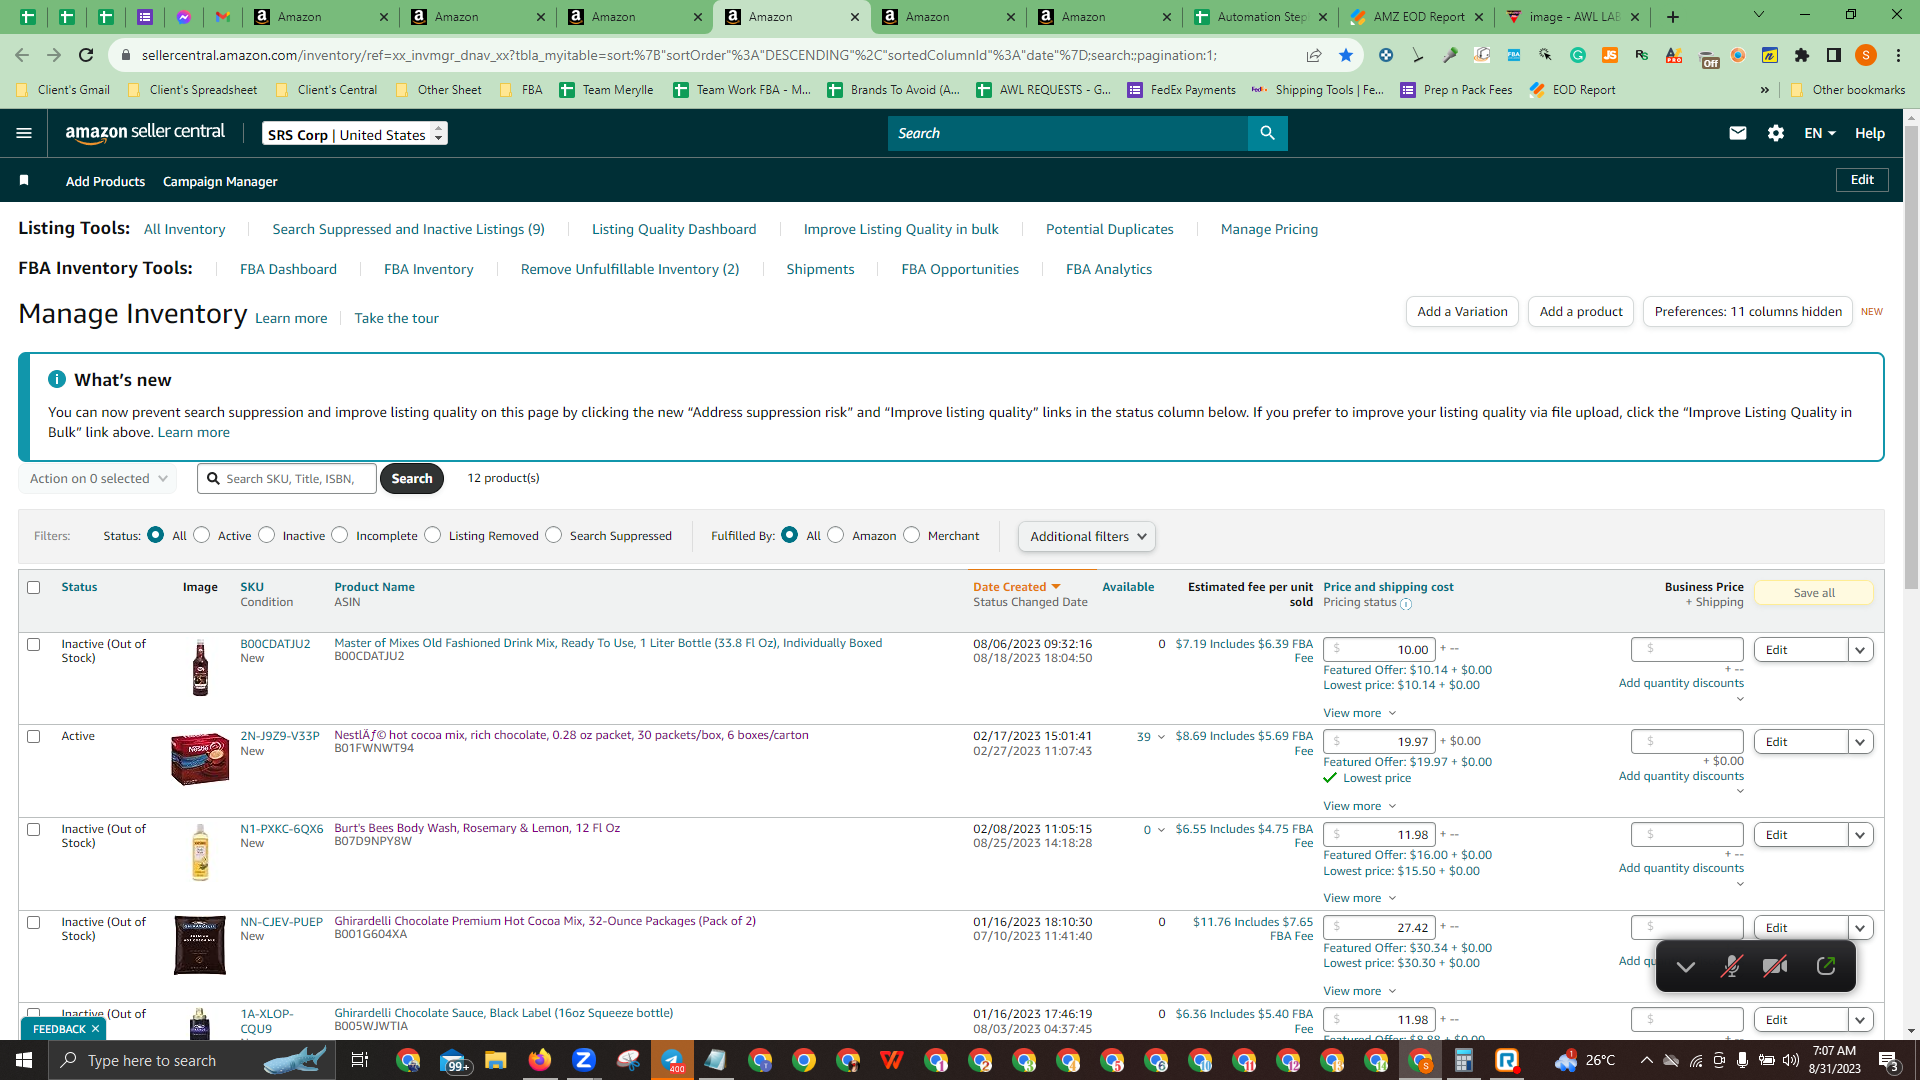Open the SRS Corp marketplace switcher
Screen dimensions: 1920x1080
tap(355, 134)
